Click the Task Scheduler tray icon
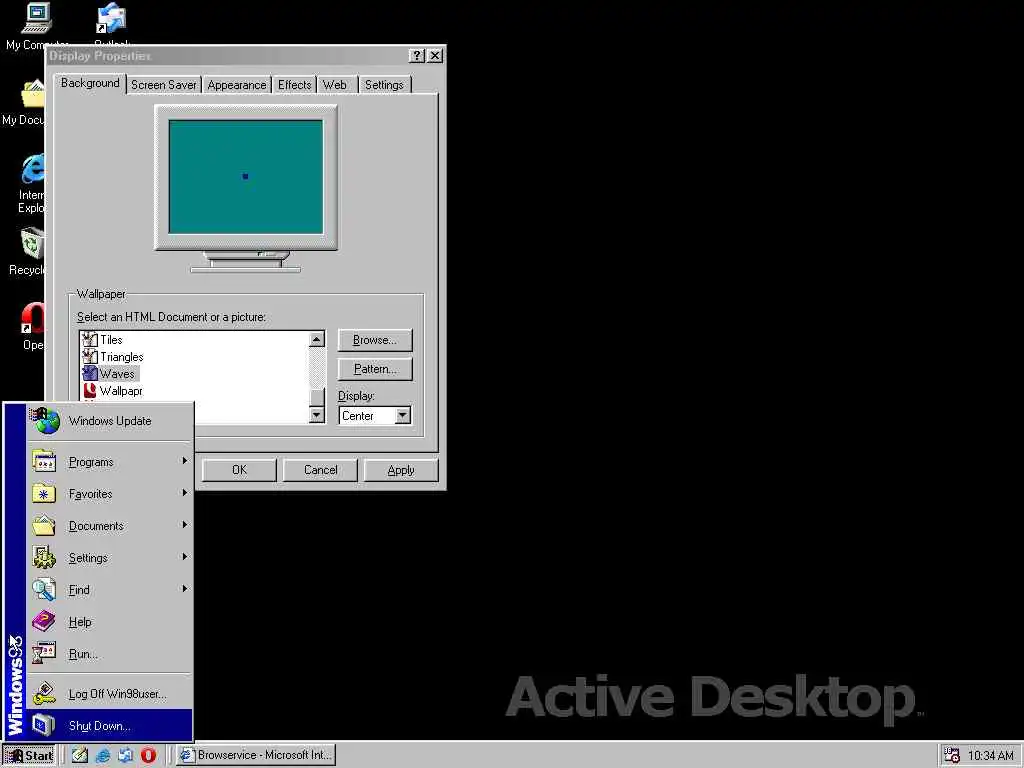This screenshot has height=768, width=1024. pyautogui.click(x=952, y=755)
